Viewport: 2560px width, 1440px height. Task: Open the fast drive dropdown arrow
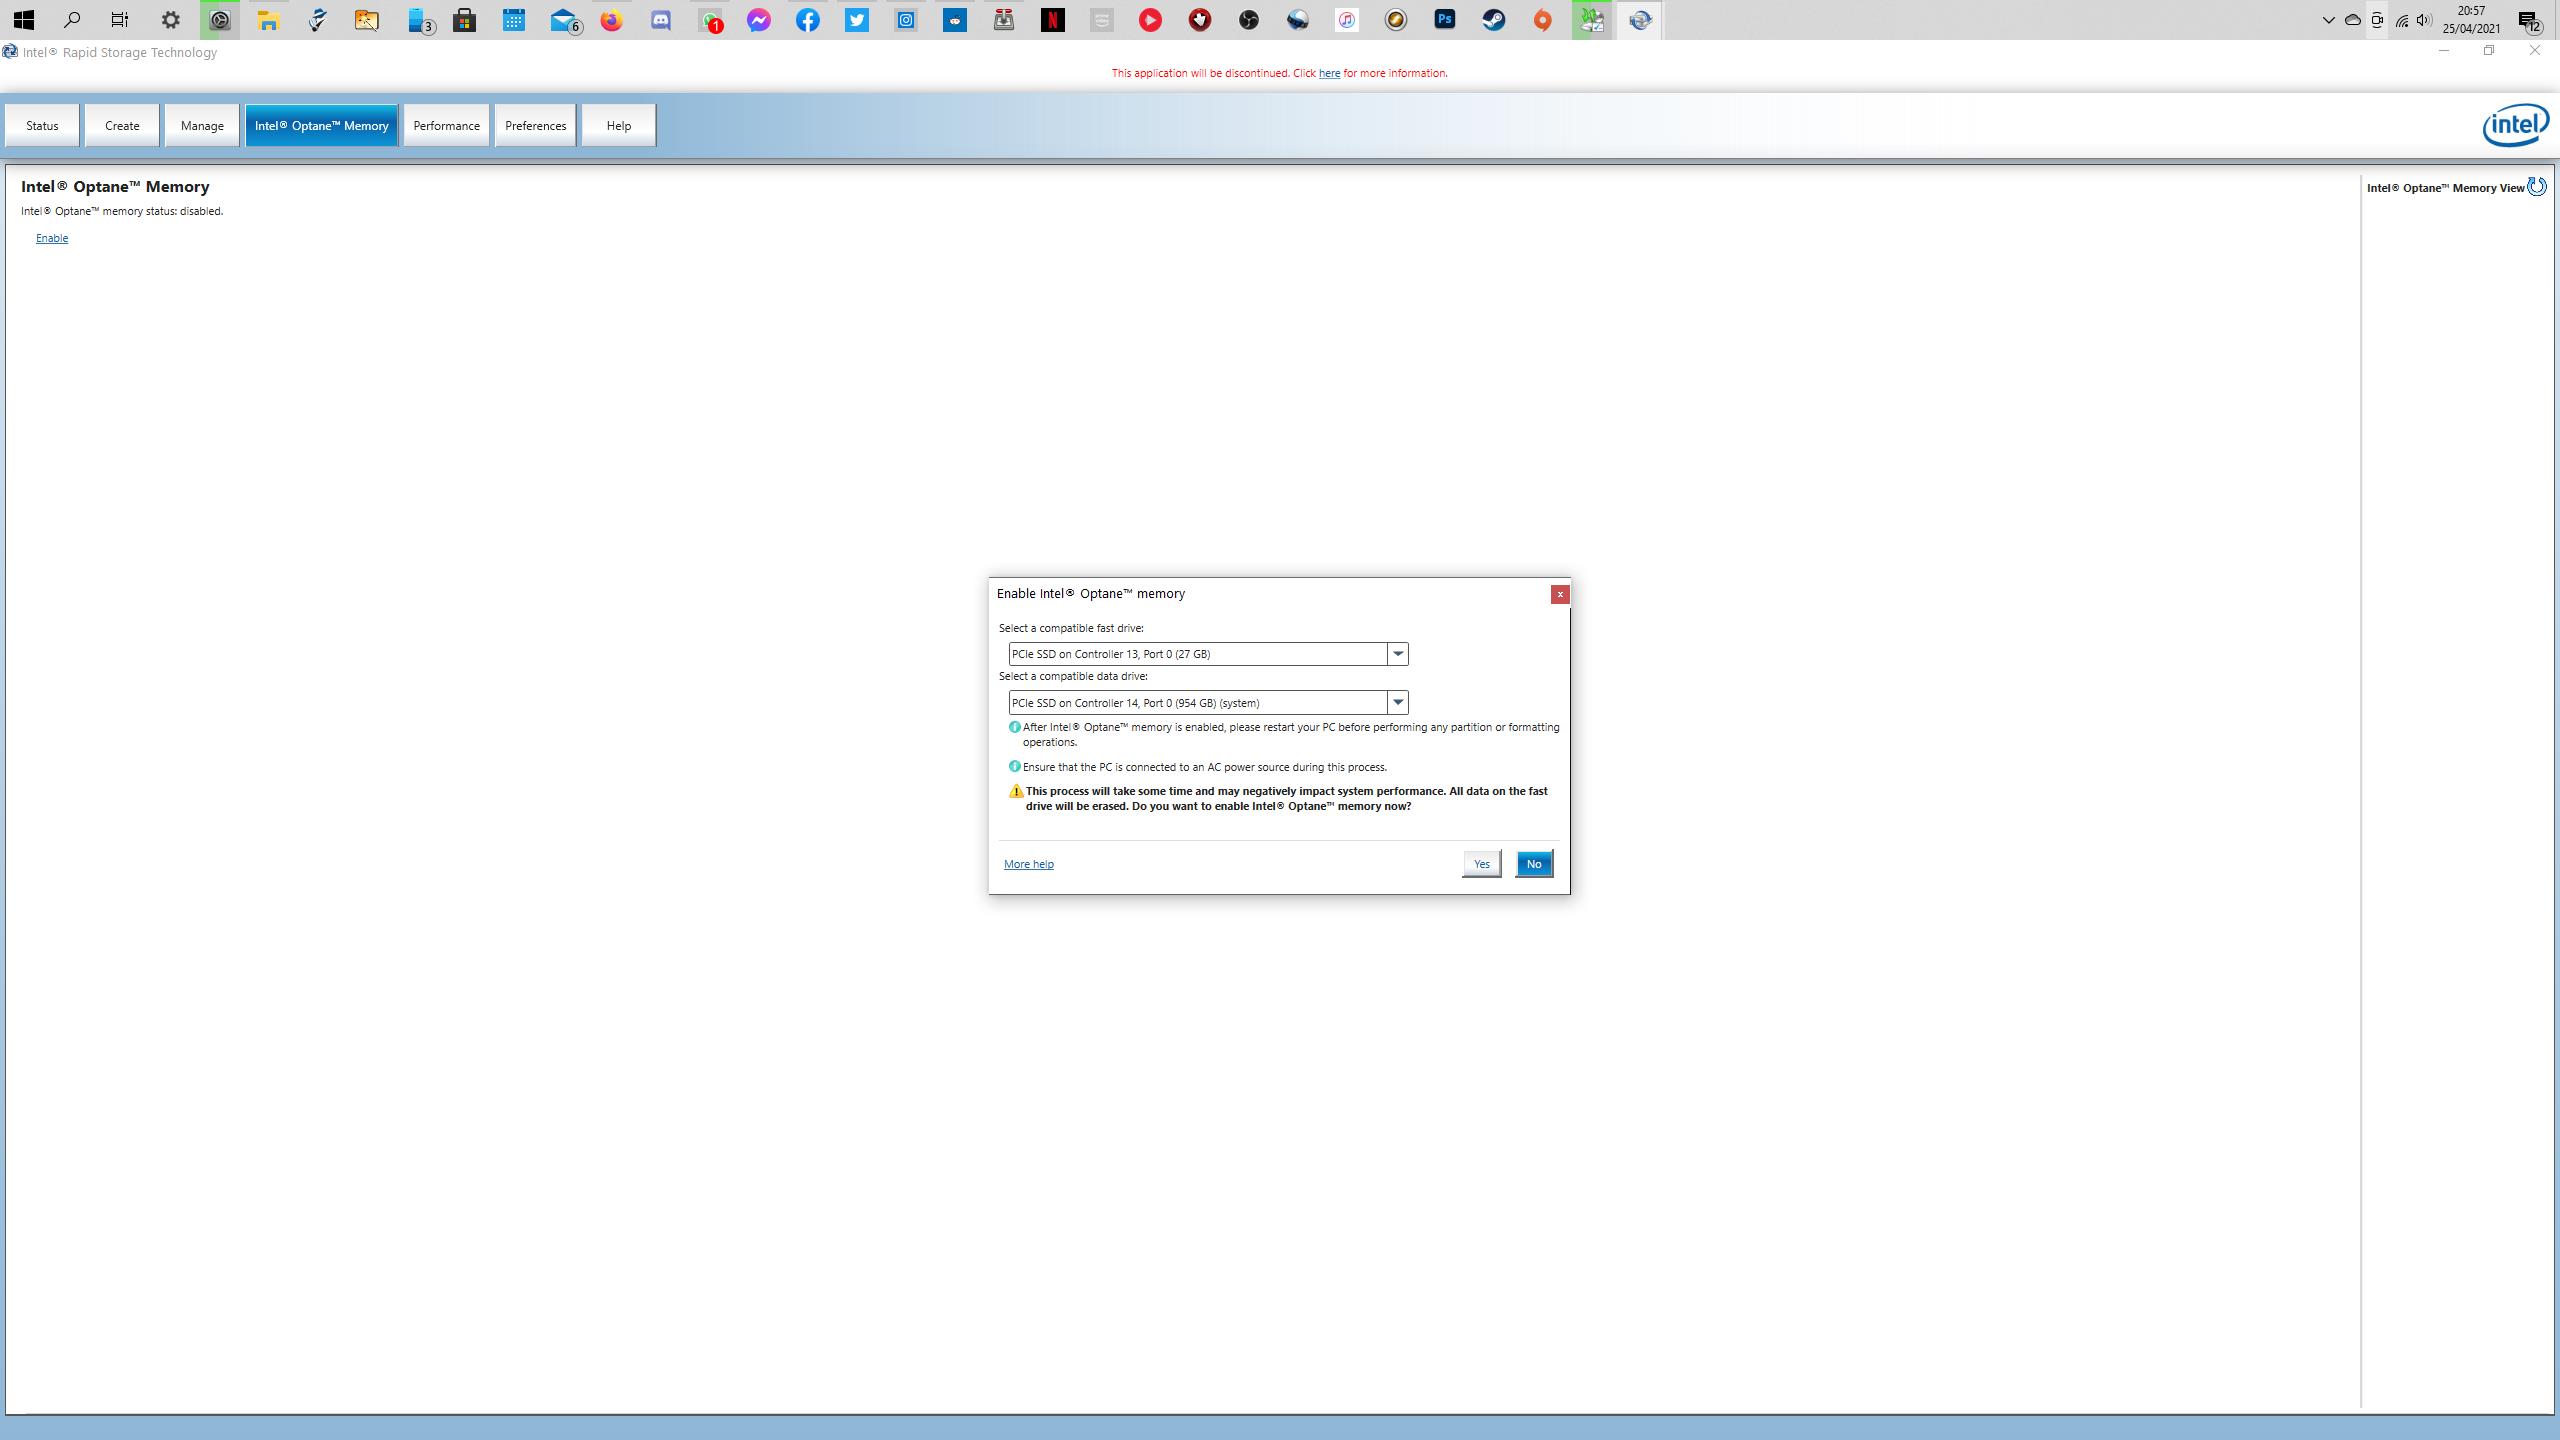point(1398,654)
